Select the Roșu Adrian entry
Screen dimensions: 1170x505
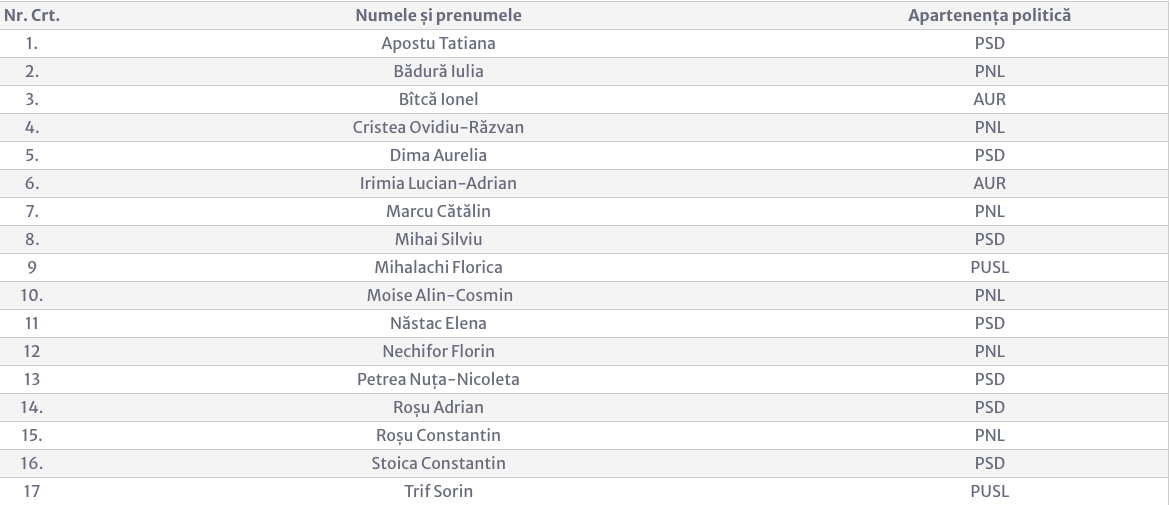pos(438,407)
